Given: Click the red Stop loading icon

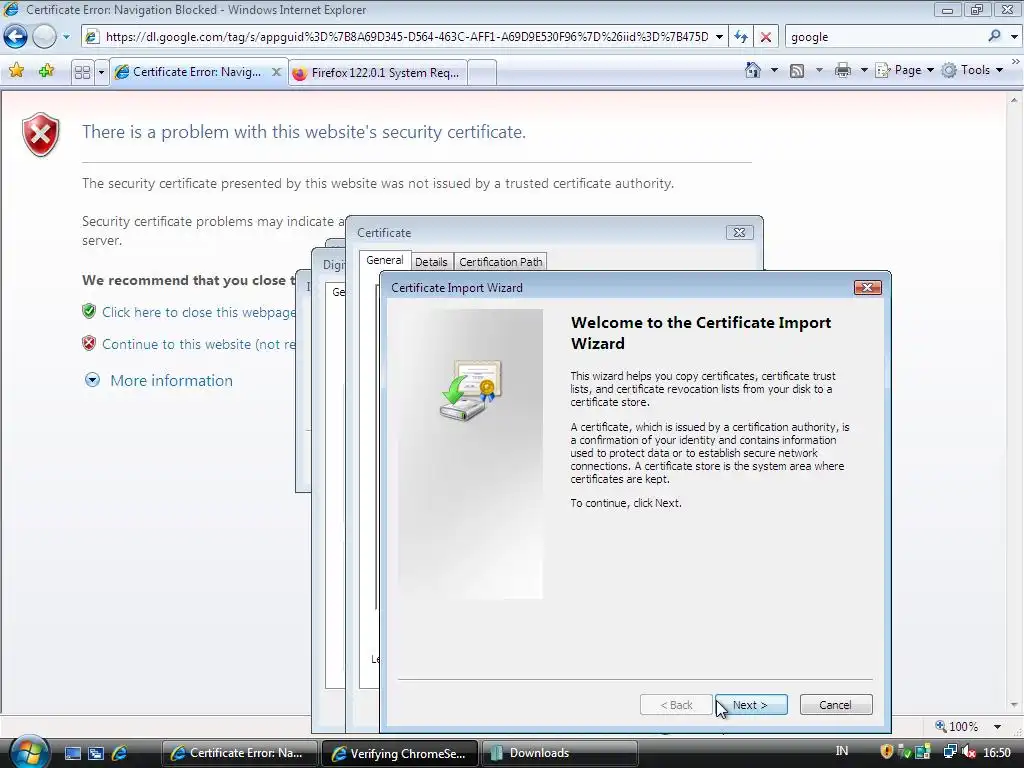Looking at the screenshot, I should (765, 37).
